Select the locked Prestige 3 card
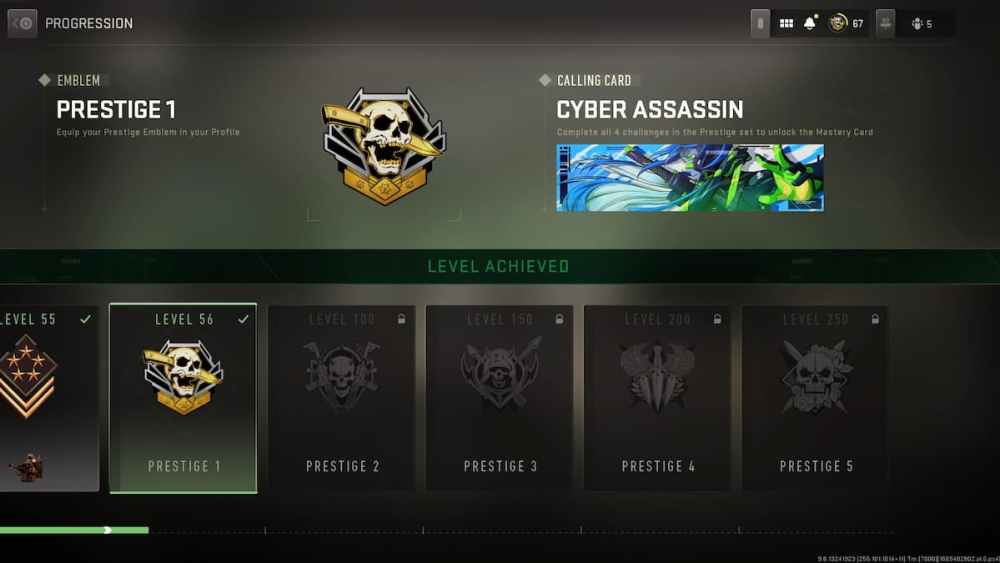Image resolution: width=1000 pixels, height=563 pixels. click(499, 398)
